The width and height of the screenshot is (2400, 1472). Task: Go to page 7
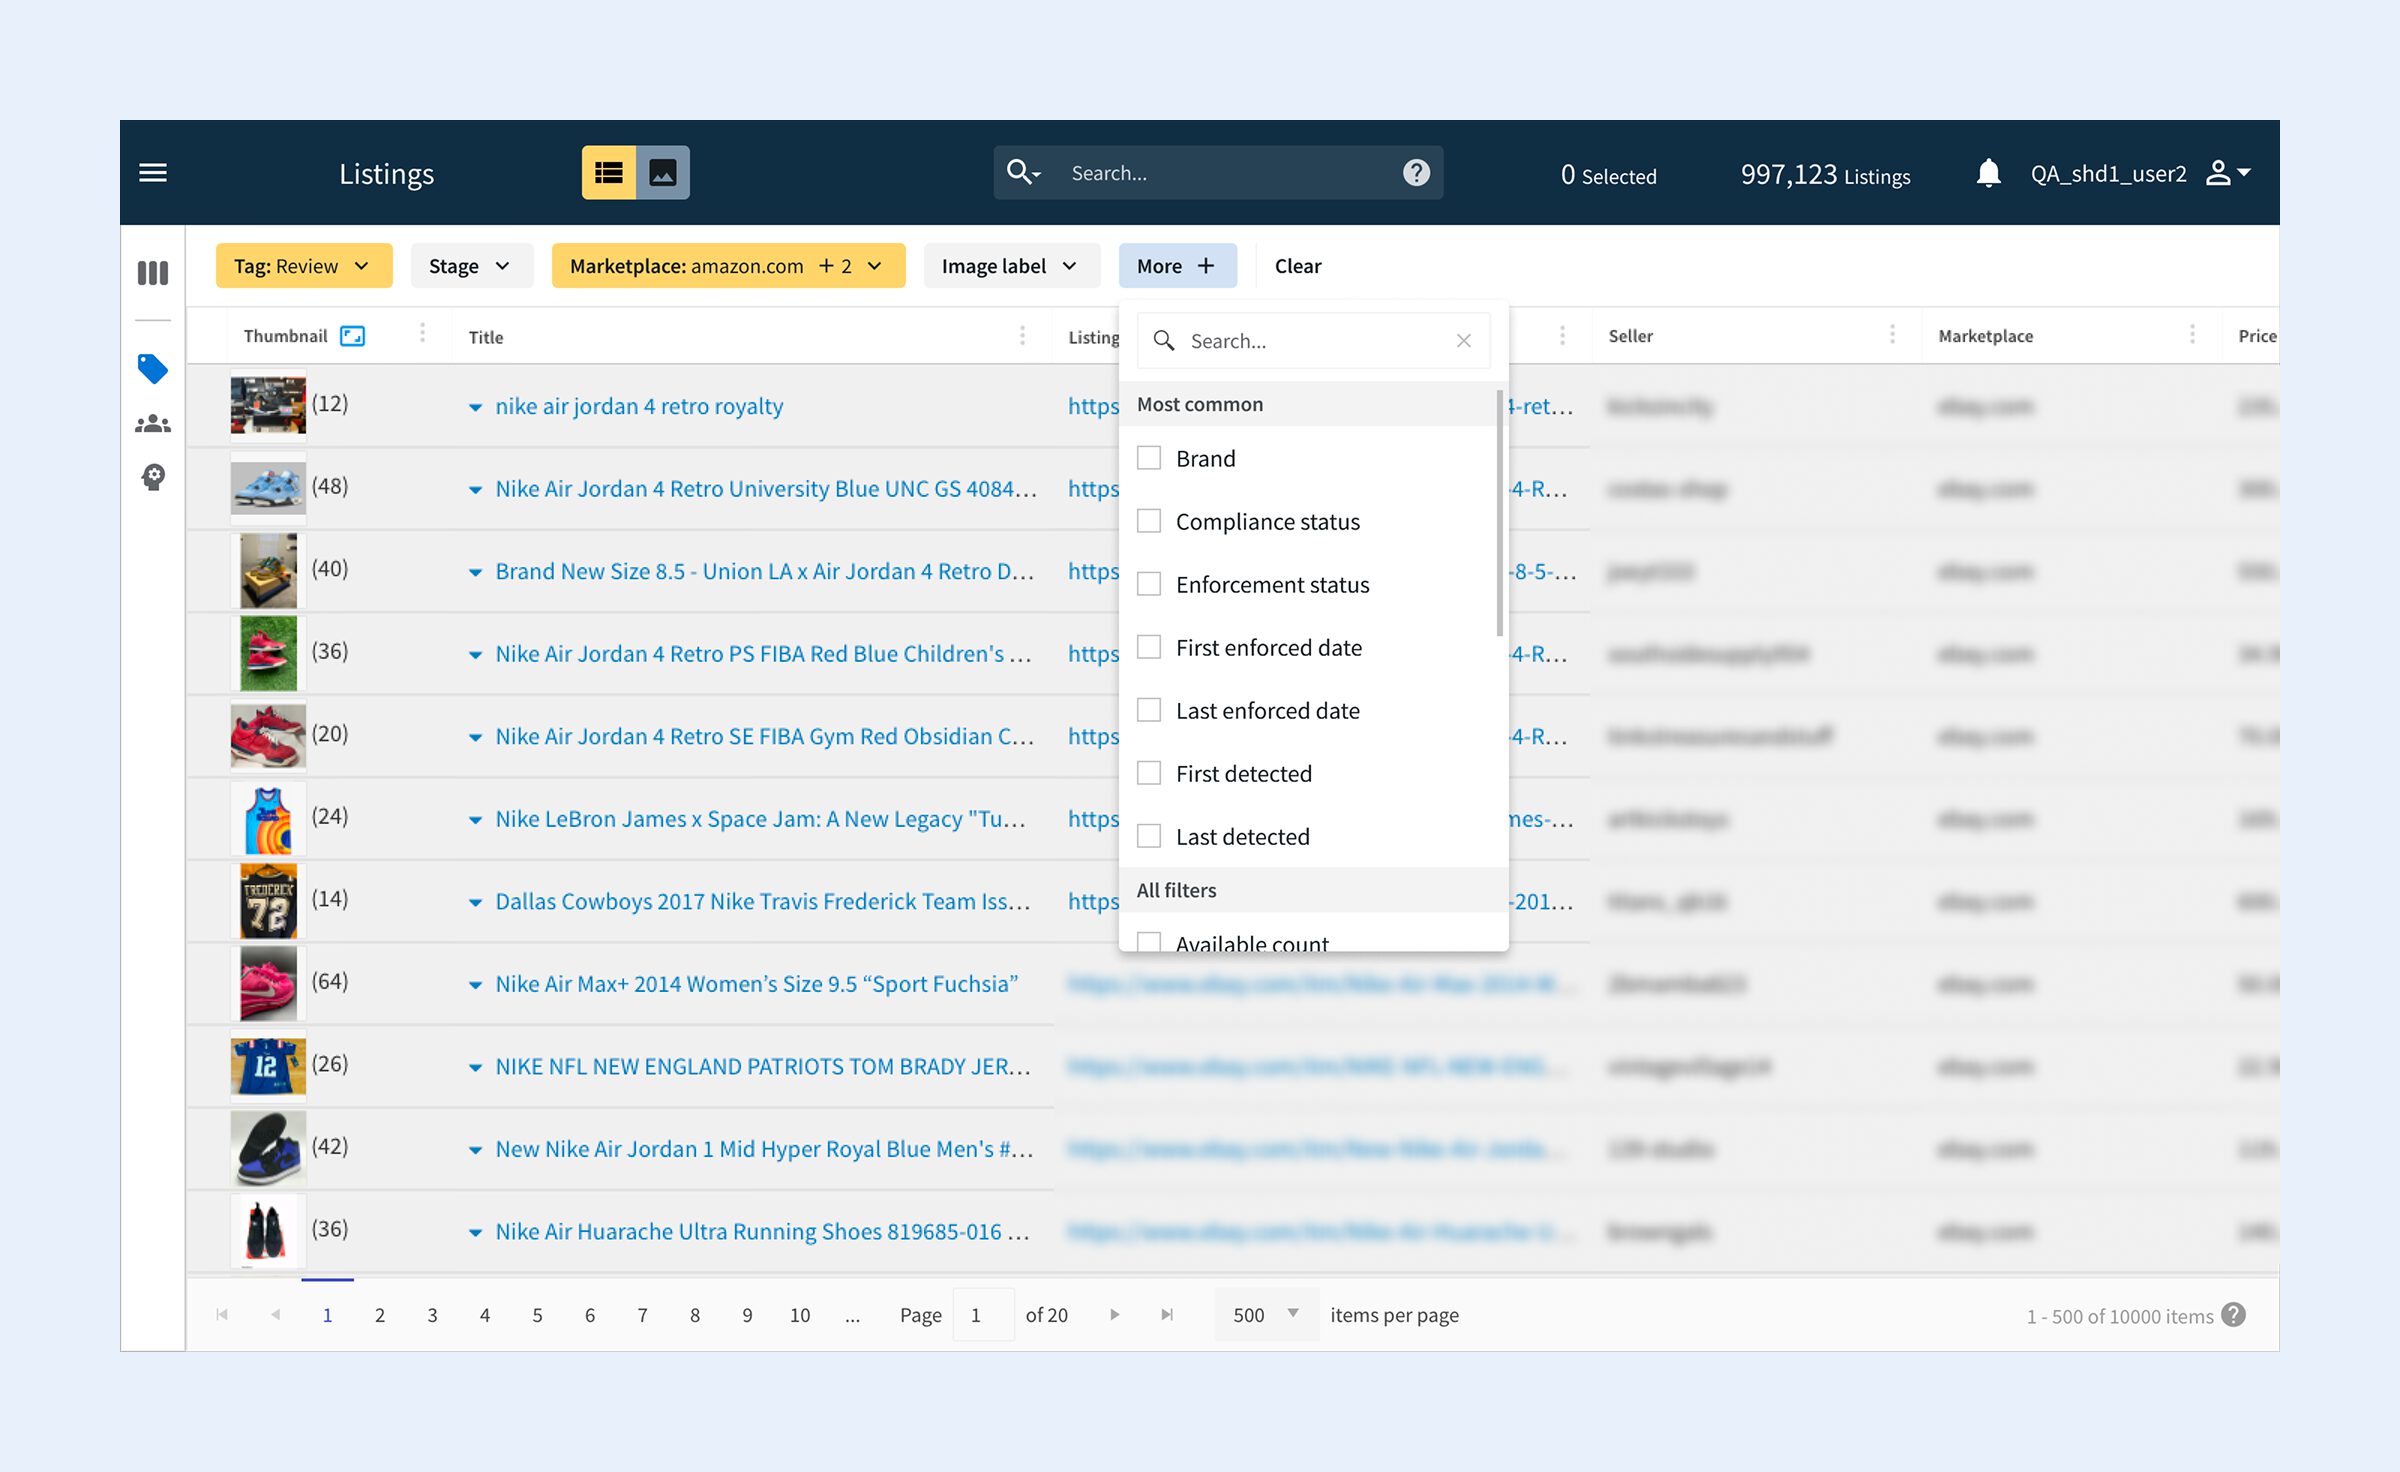(x=642, y=1315)
